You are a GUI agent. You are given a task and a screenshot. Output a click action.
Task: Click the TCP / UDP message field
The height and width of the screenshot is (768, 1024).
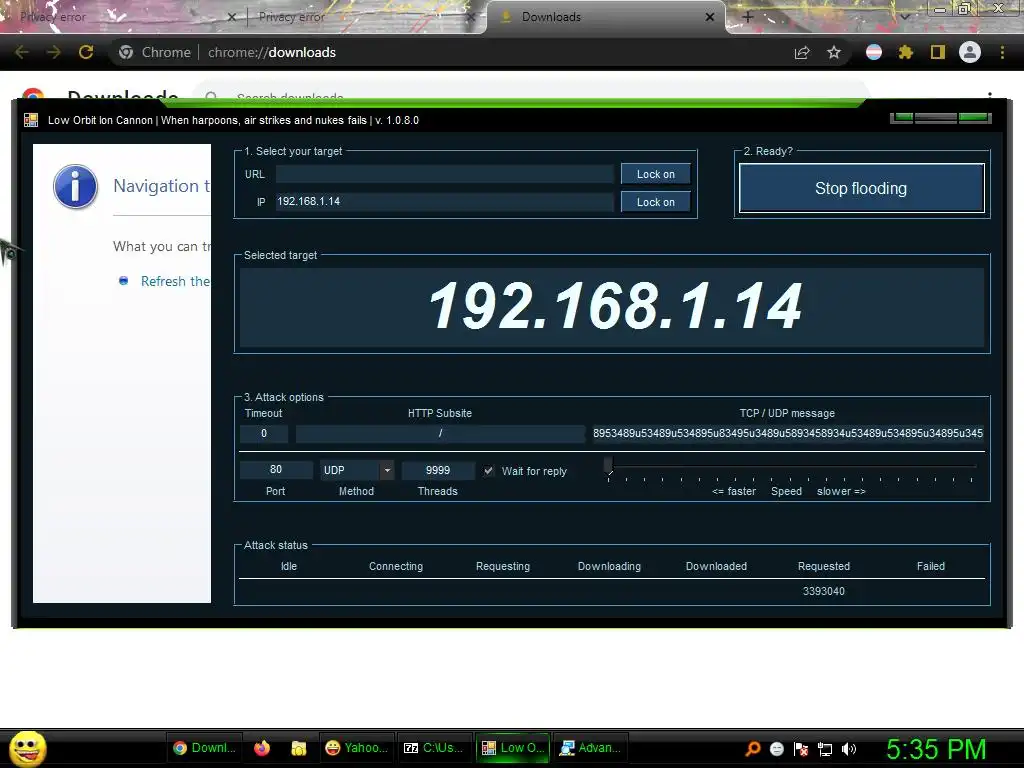pyautogui.click(x=788, y=433)
